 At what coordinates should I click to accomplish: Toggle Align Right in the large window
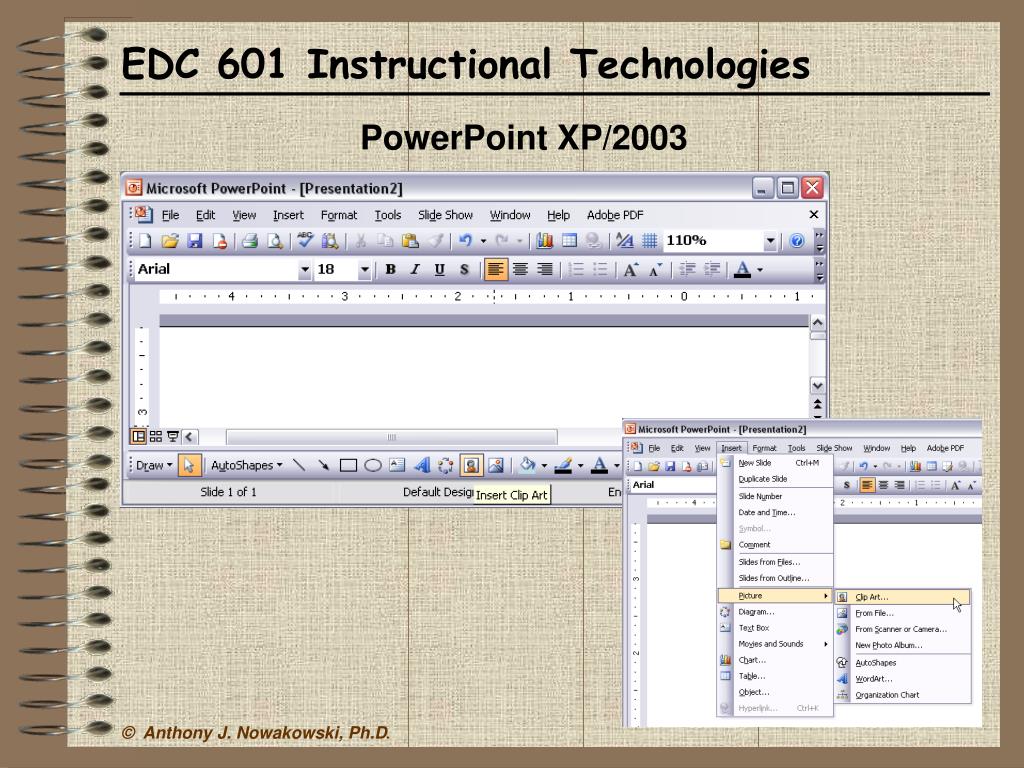(545, 269)
